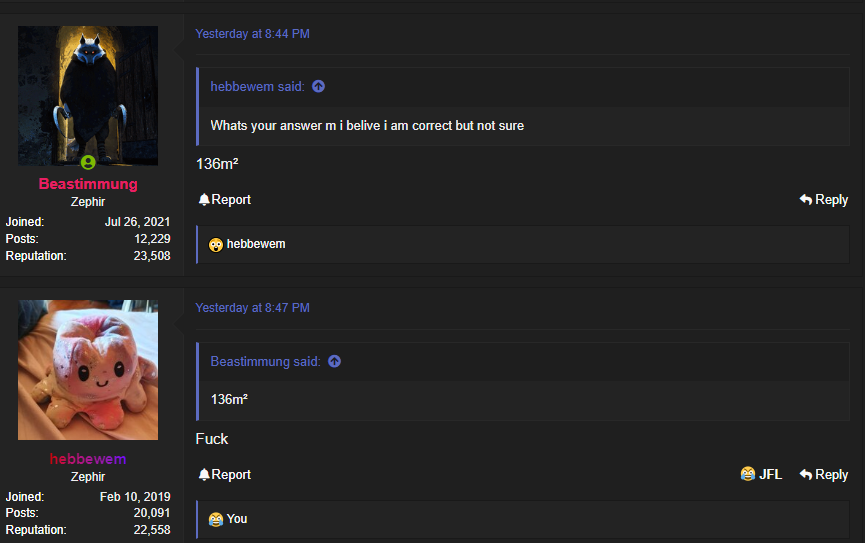Open hebbewem's profile via username
Screen dimensions: 865x543
tap(88, 459)
